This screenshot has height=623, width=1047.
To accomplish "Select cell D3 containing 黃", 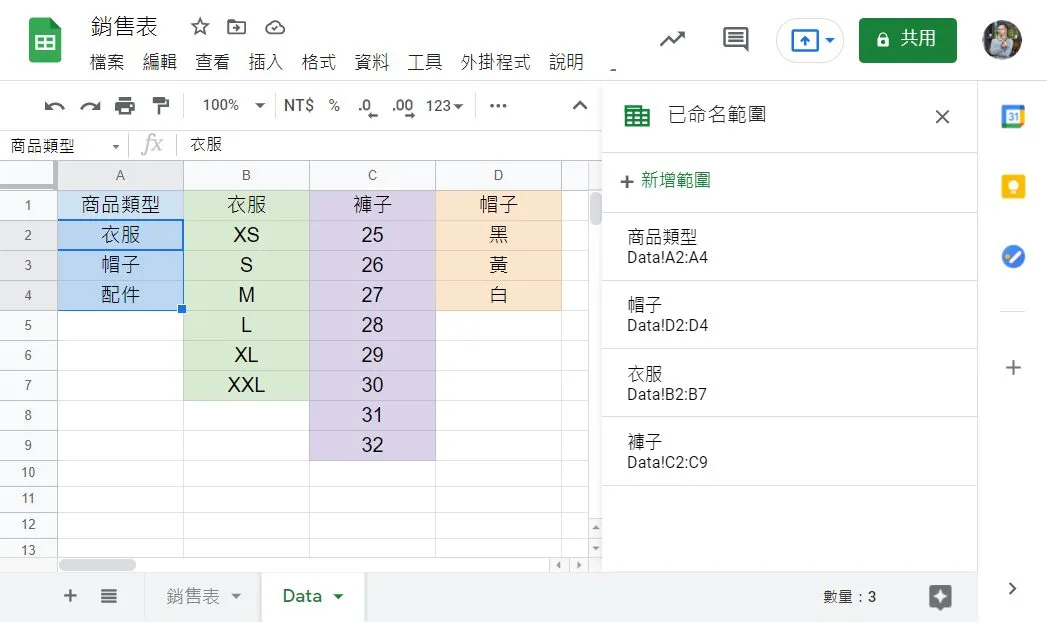I will click(498, 265).
